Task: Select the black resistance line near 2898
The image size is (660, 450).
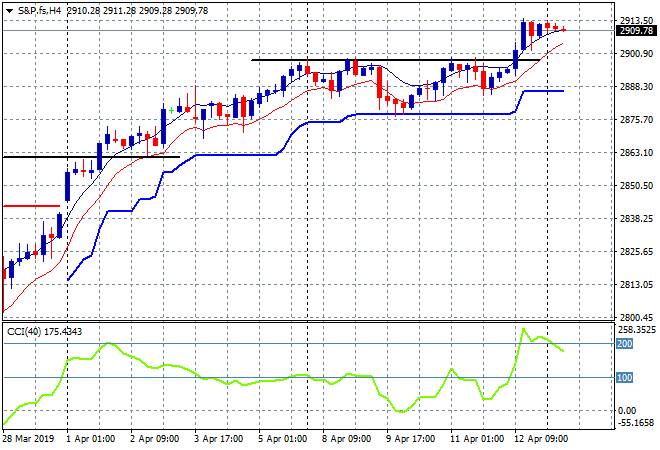Action: (396, 60)
